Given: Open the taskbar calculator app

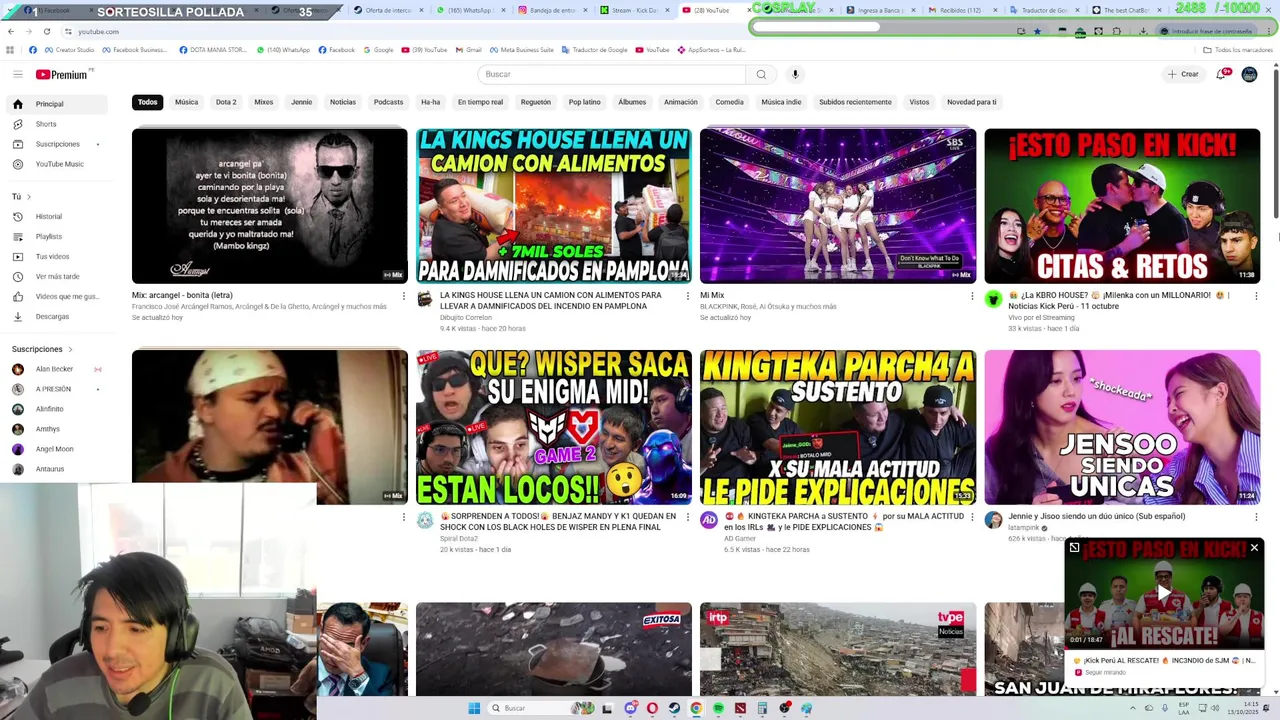Looking at the screenshot, I should coord(762,708).
